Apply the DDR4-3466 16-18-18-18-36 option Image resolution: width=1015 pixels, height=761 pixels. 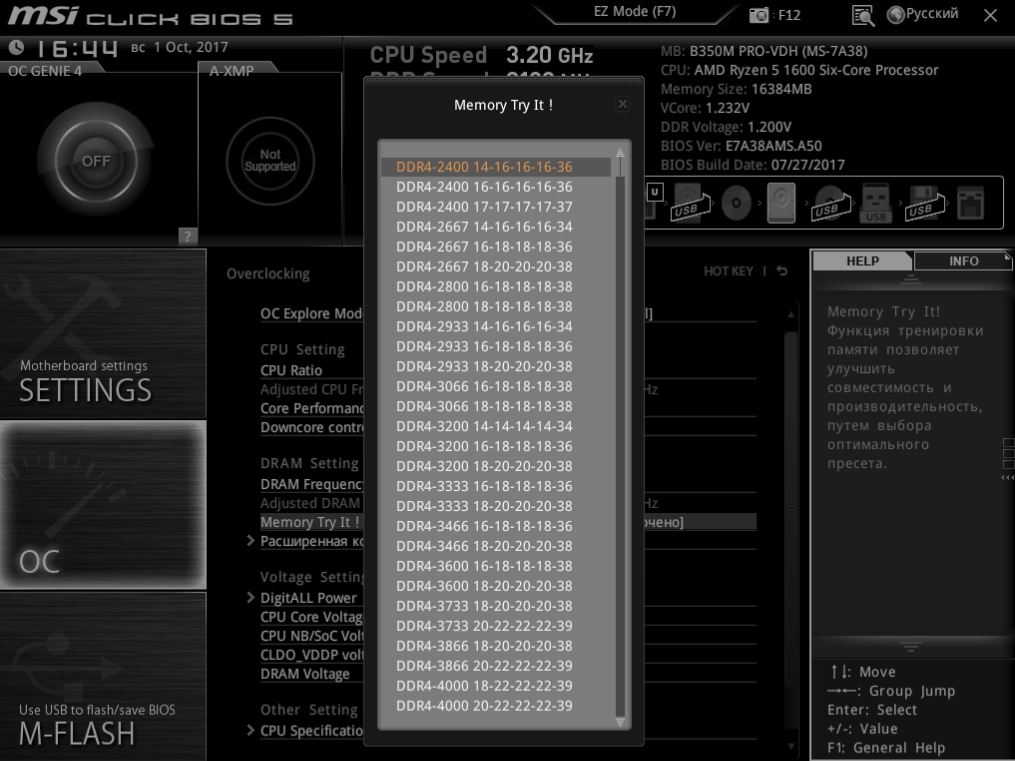coord(496,526)
